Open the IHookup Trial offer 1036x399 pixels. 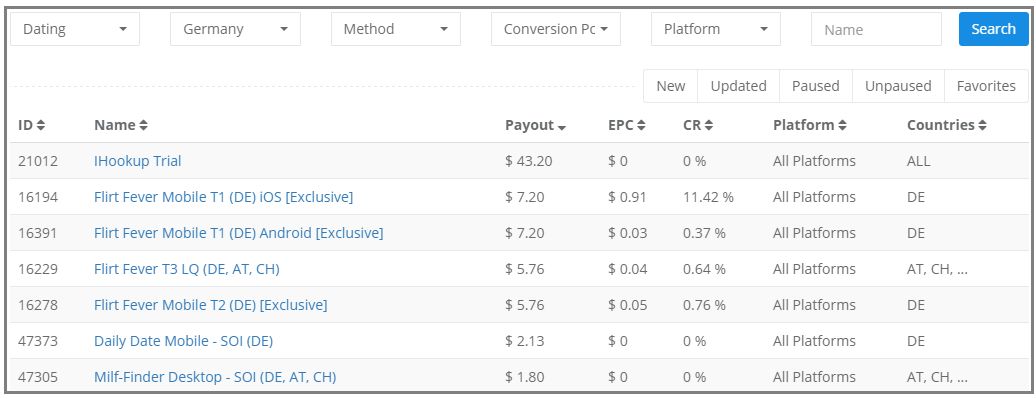tap(137, 161)
